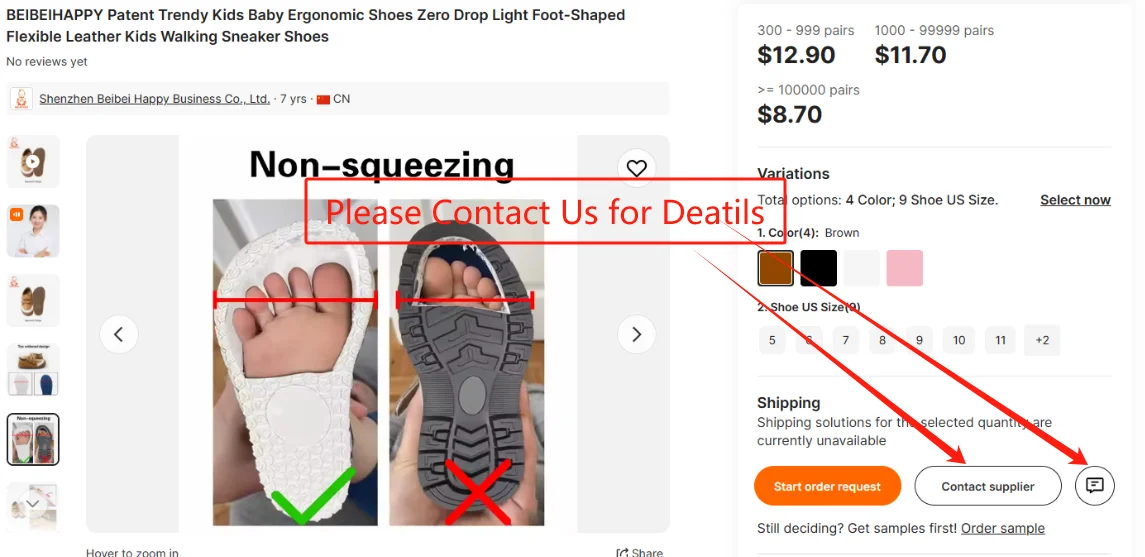Open the Order sample link
Viewport: 1145px width, 557px height.
click(1003, 529)
